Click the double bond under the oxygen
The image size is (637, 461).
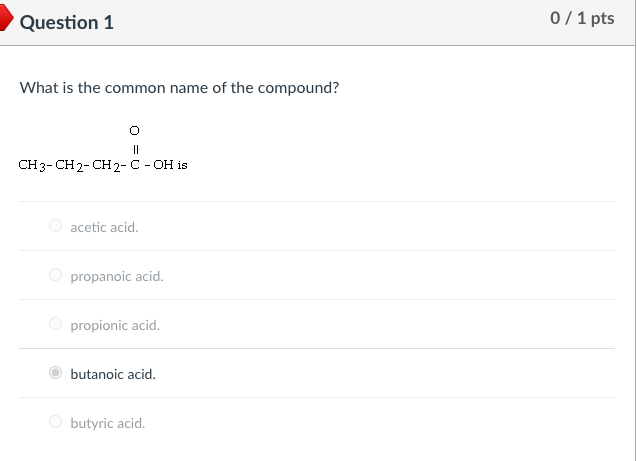(136, 150)
